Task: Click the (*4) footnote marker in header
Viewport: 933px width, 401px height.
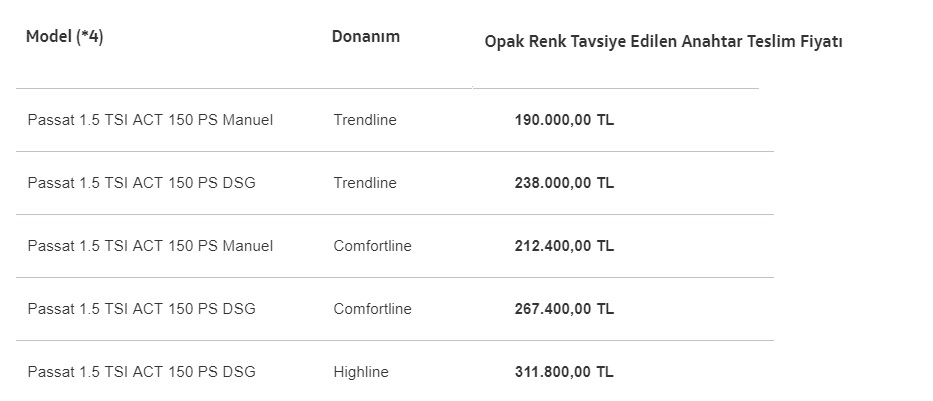Action: [90, 37]
